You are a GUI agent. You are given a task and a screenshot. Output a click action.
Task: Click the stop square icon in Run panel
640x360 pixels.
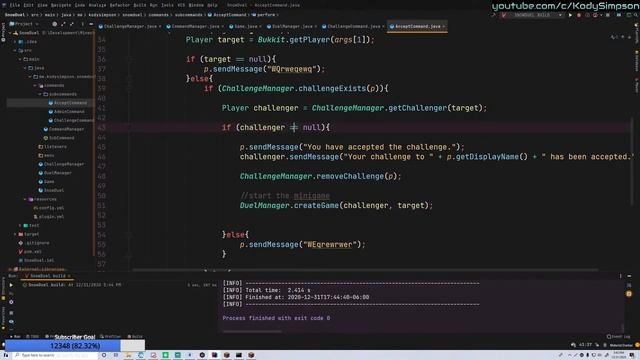11,313
